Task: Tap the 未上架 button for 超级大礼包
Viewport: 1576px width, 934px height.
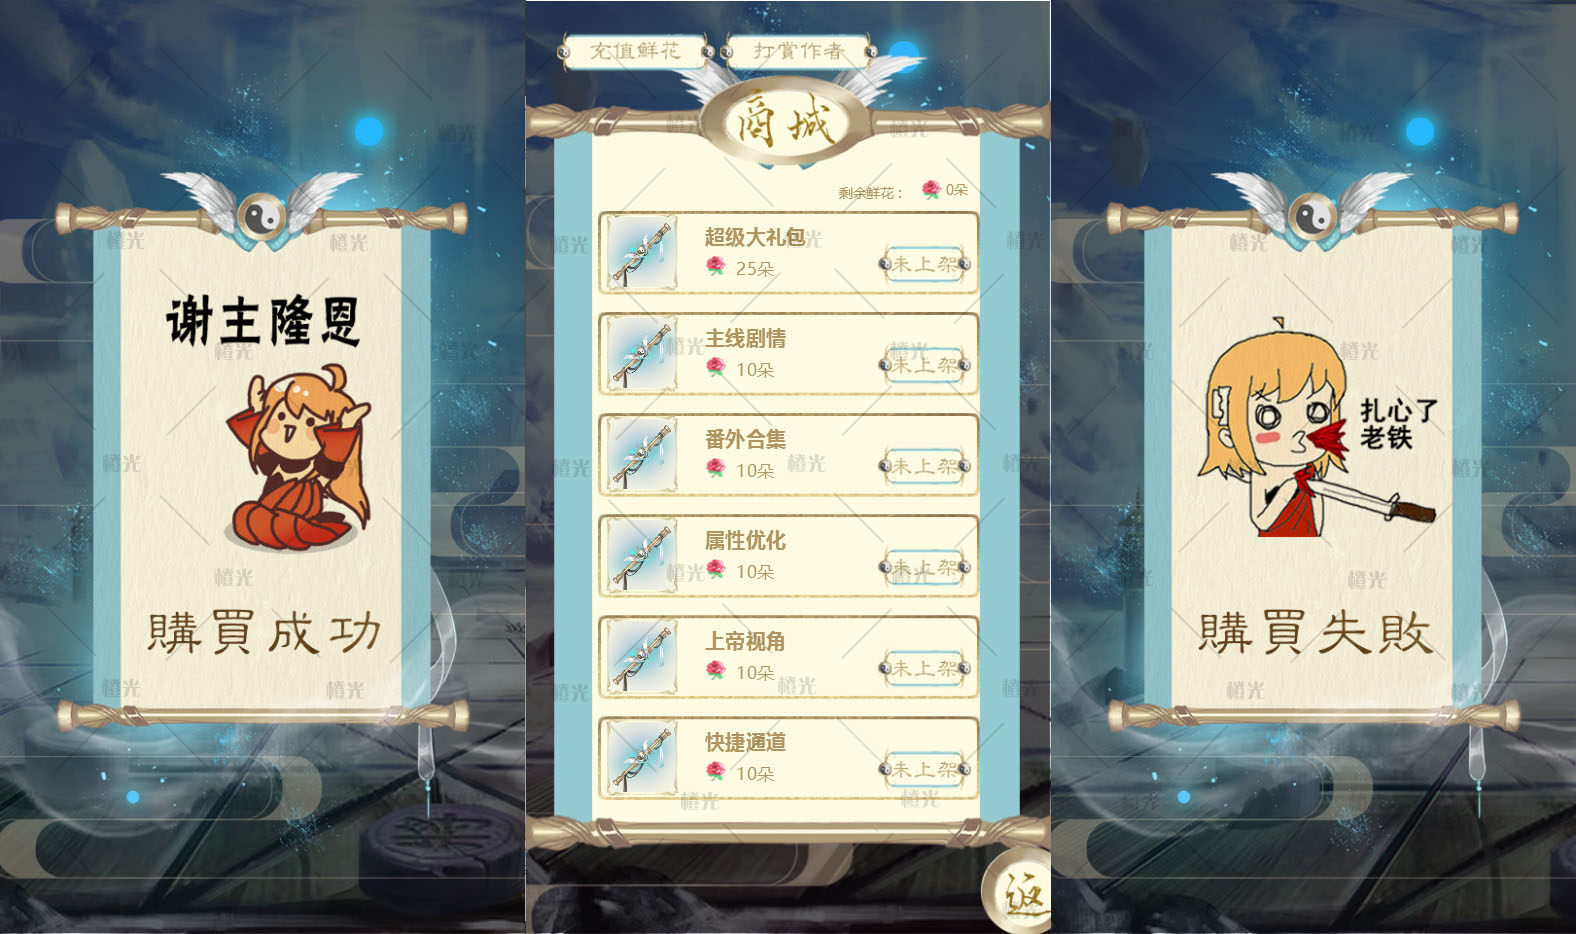Action: click(x=925, y=264)
